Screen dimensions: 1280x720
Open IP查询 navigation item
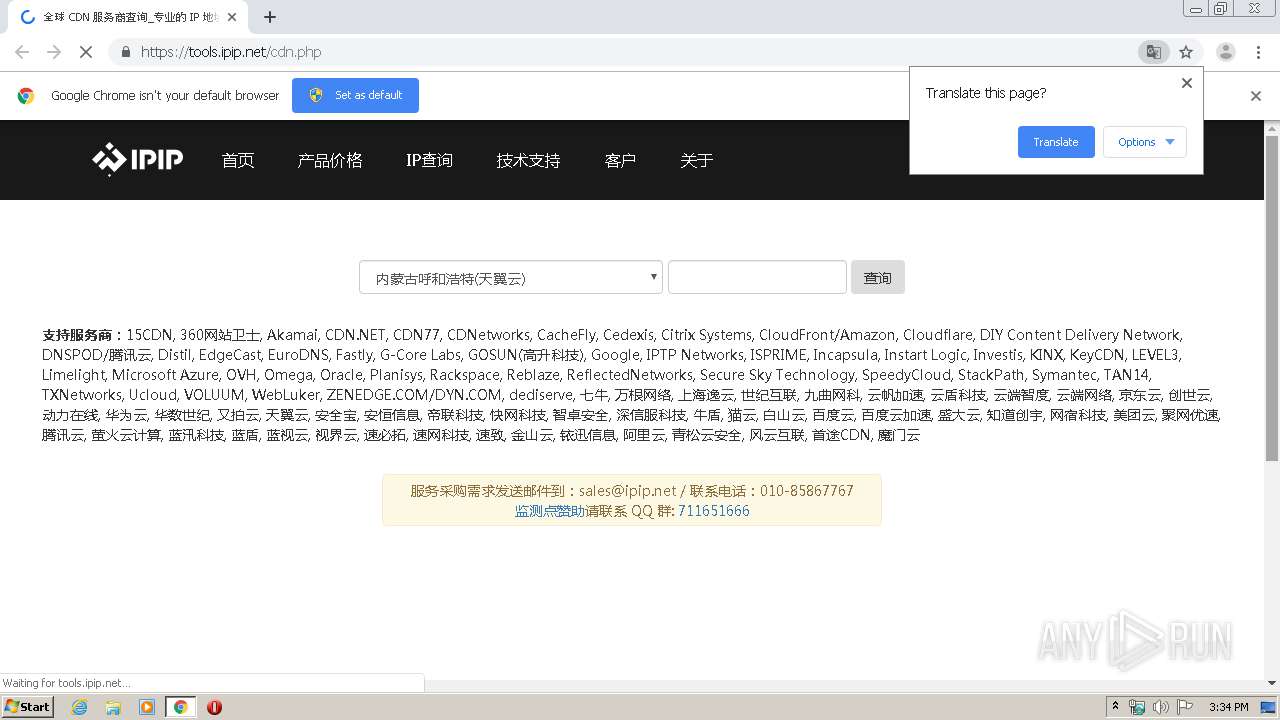coord(429,160)
